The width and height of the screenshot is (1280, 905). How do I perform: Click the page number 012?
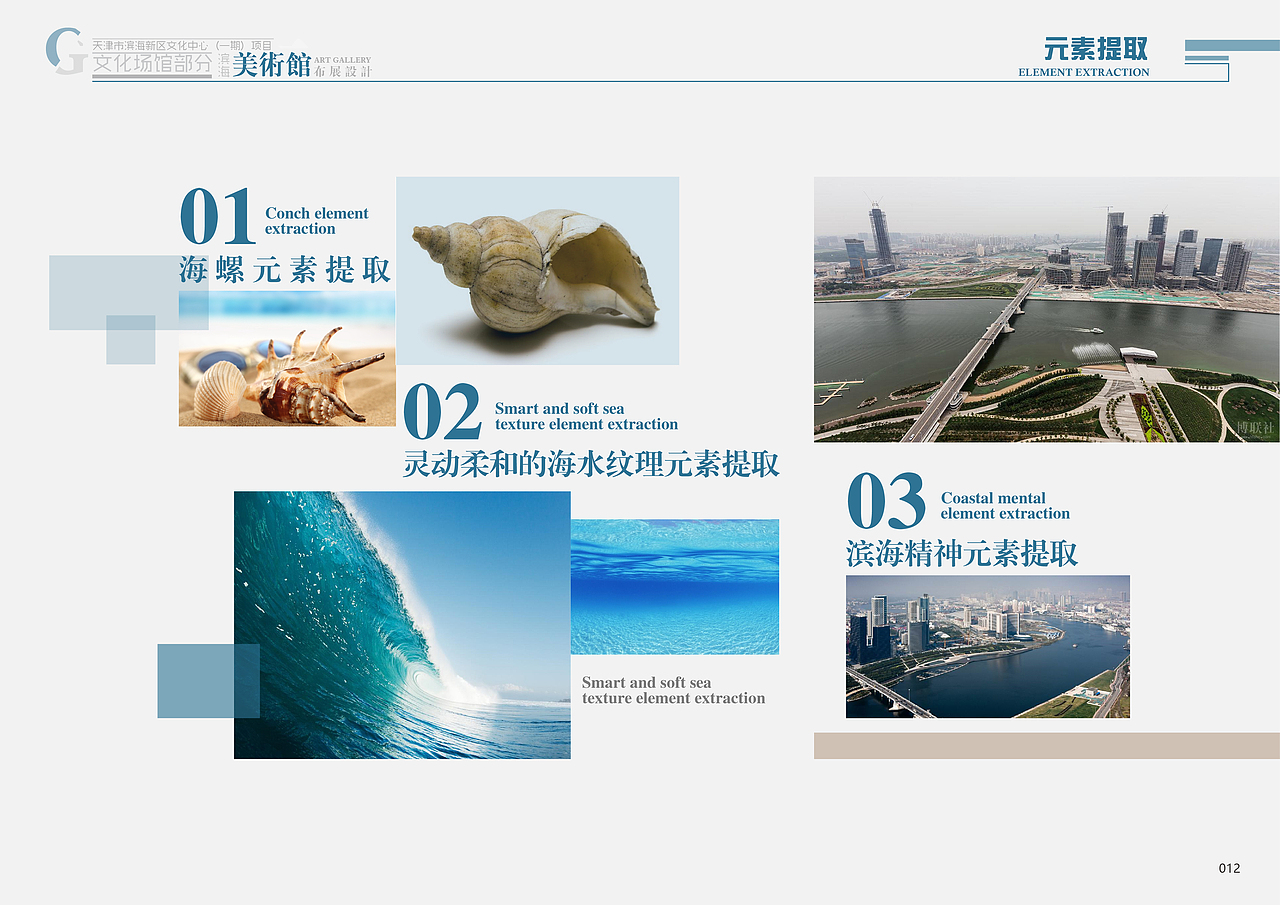pyautogui.click(x=1229, y=868)
